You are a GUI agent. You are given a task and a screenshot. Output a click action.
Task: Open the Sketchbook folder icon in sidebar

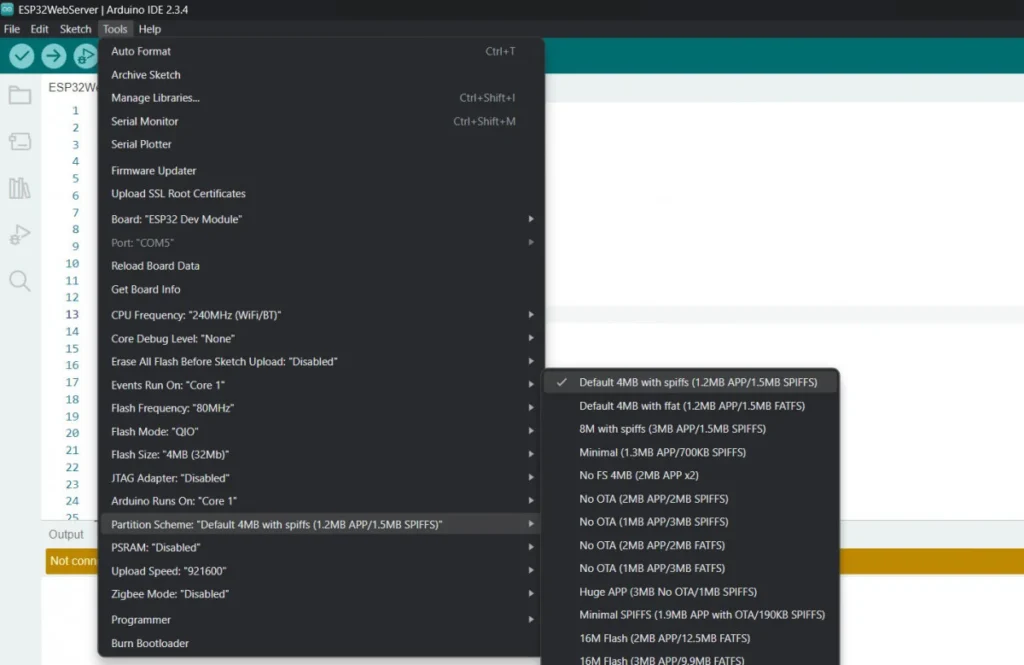[19, 96]
